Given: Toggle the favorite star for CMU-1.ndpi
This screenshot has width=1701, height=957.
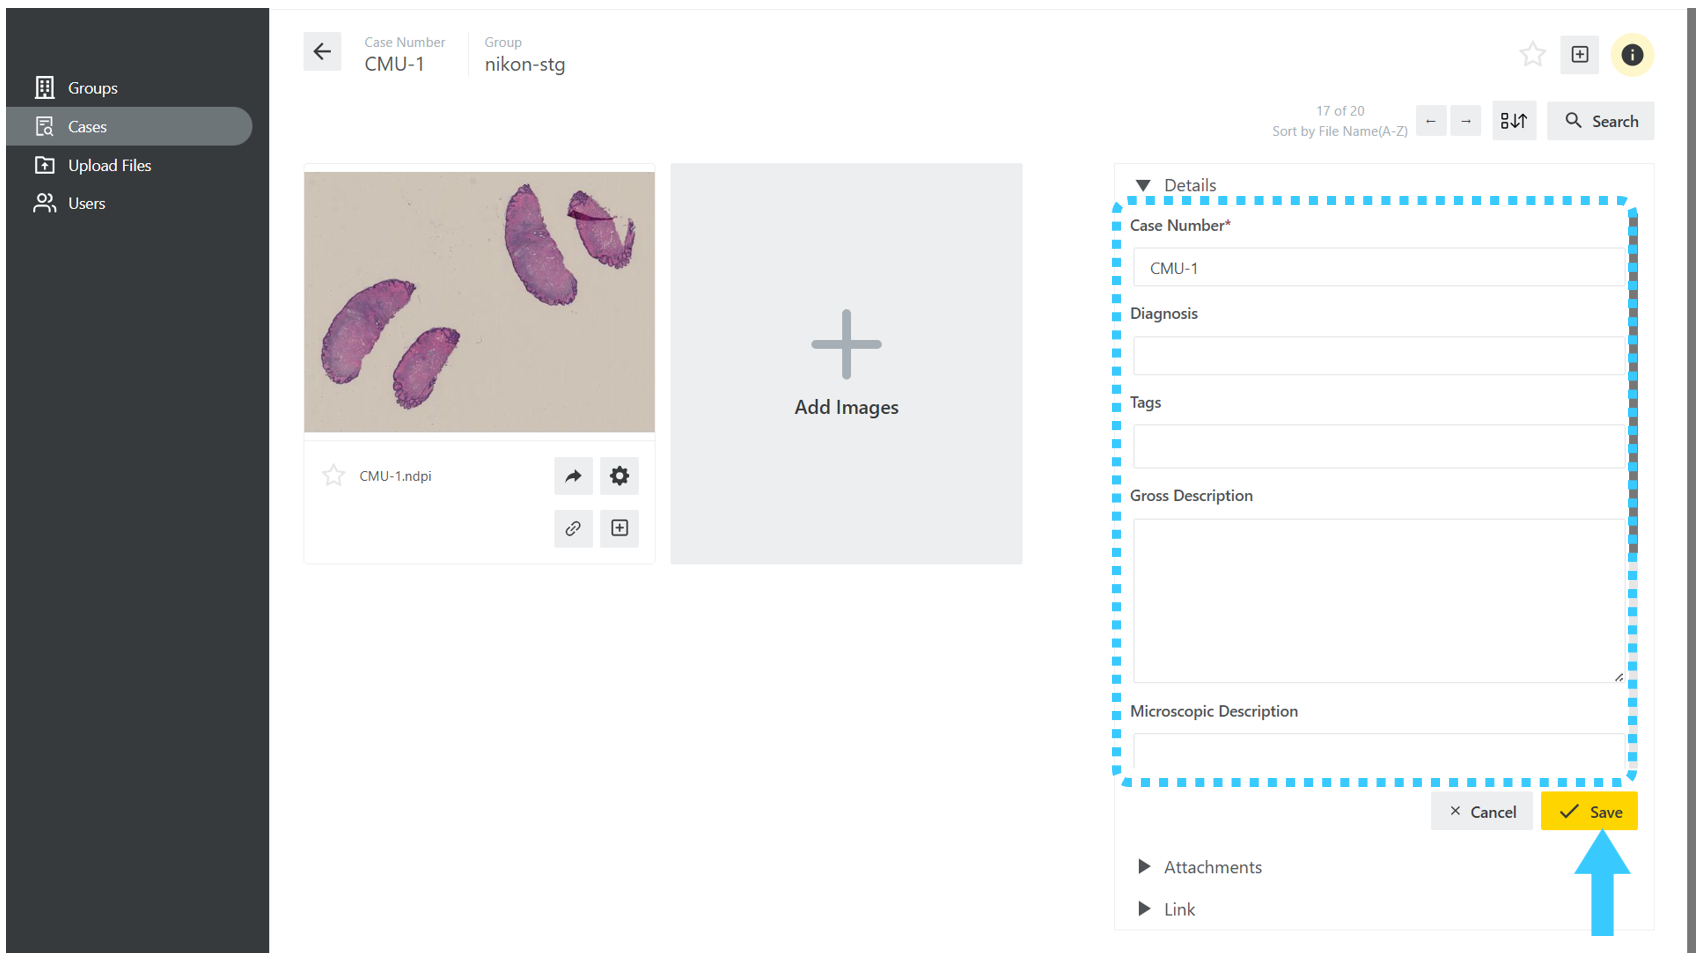Looking at the screenshot, I should pyautogui.click(x=333, y=476).
